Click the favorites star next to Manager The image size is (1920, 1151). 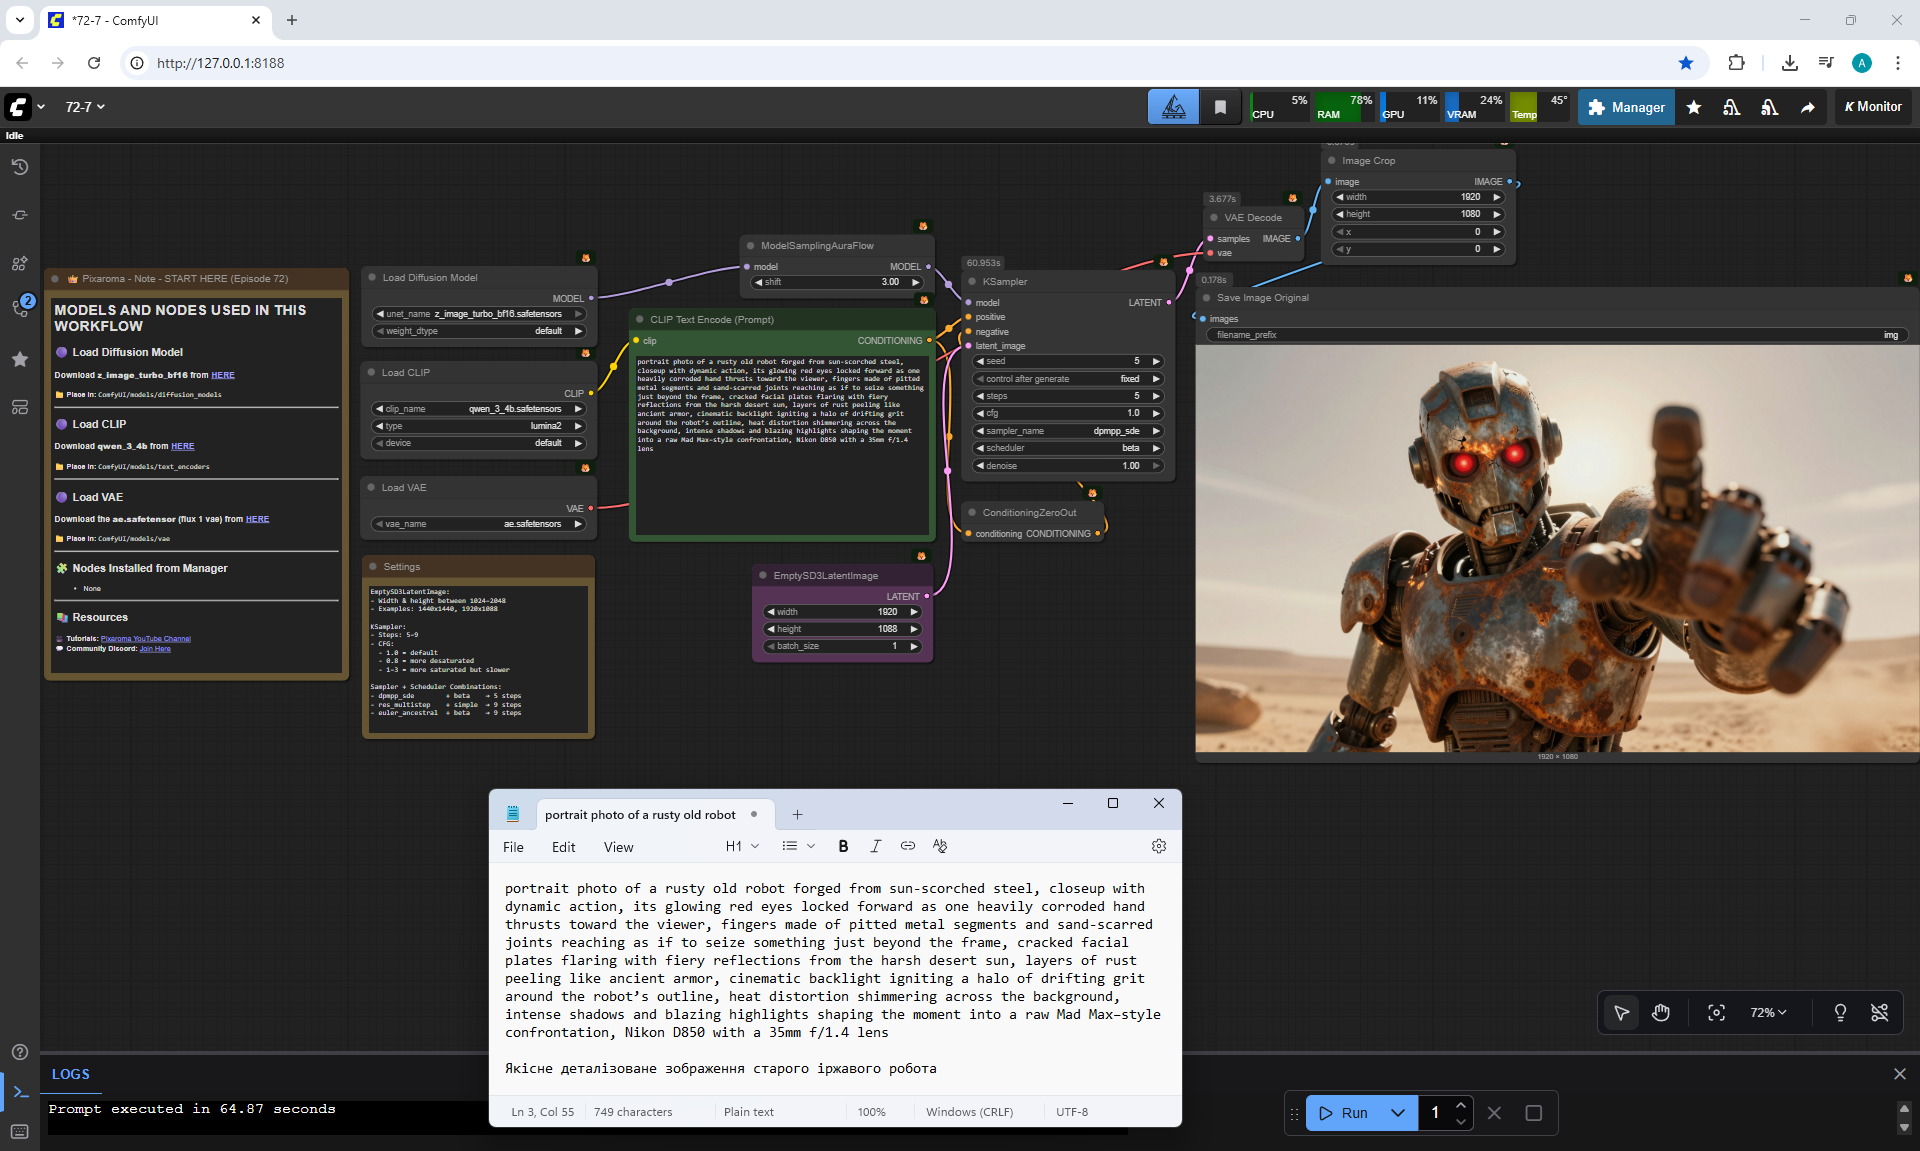[1694, 107]
